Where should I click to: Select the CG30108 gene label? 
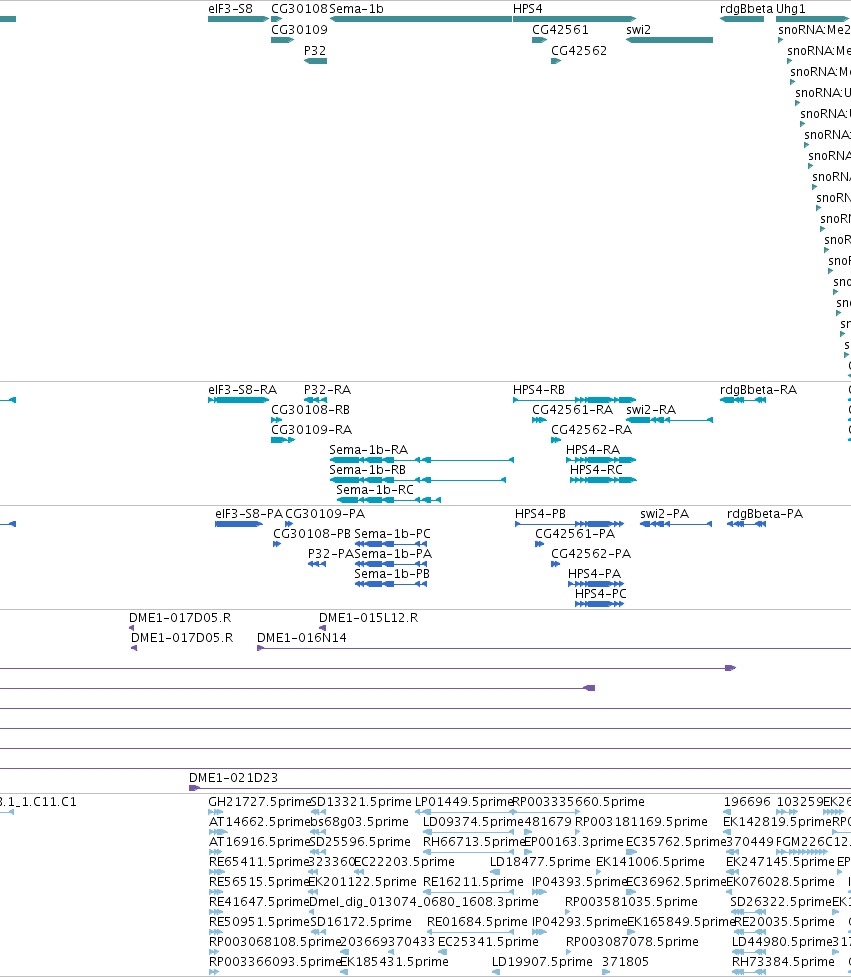299,9
